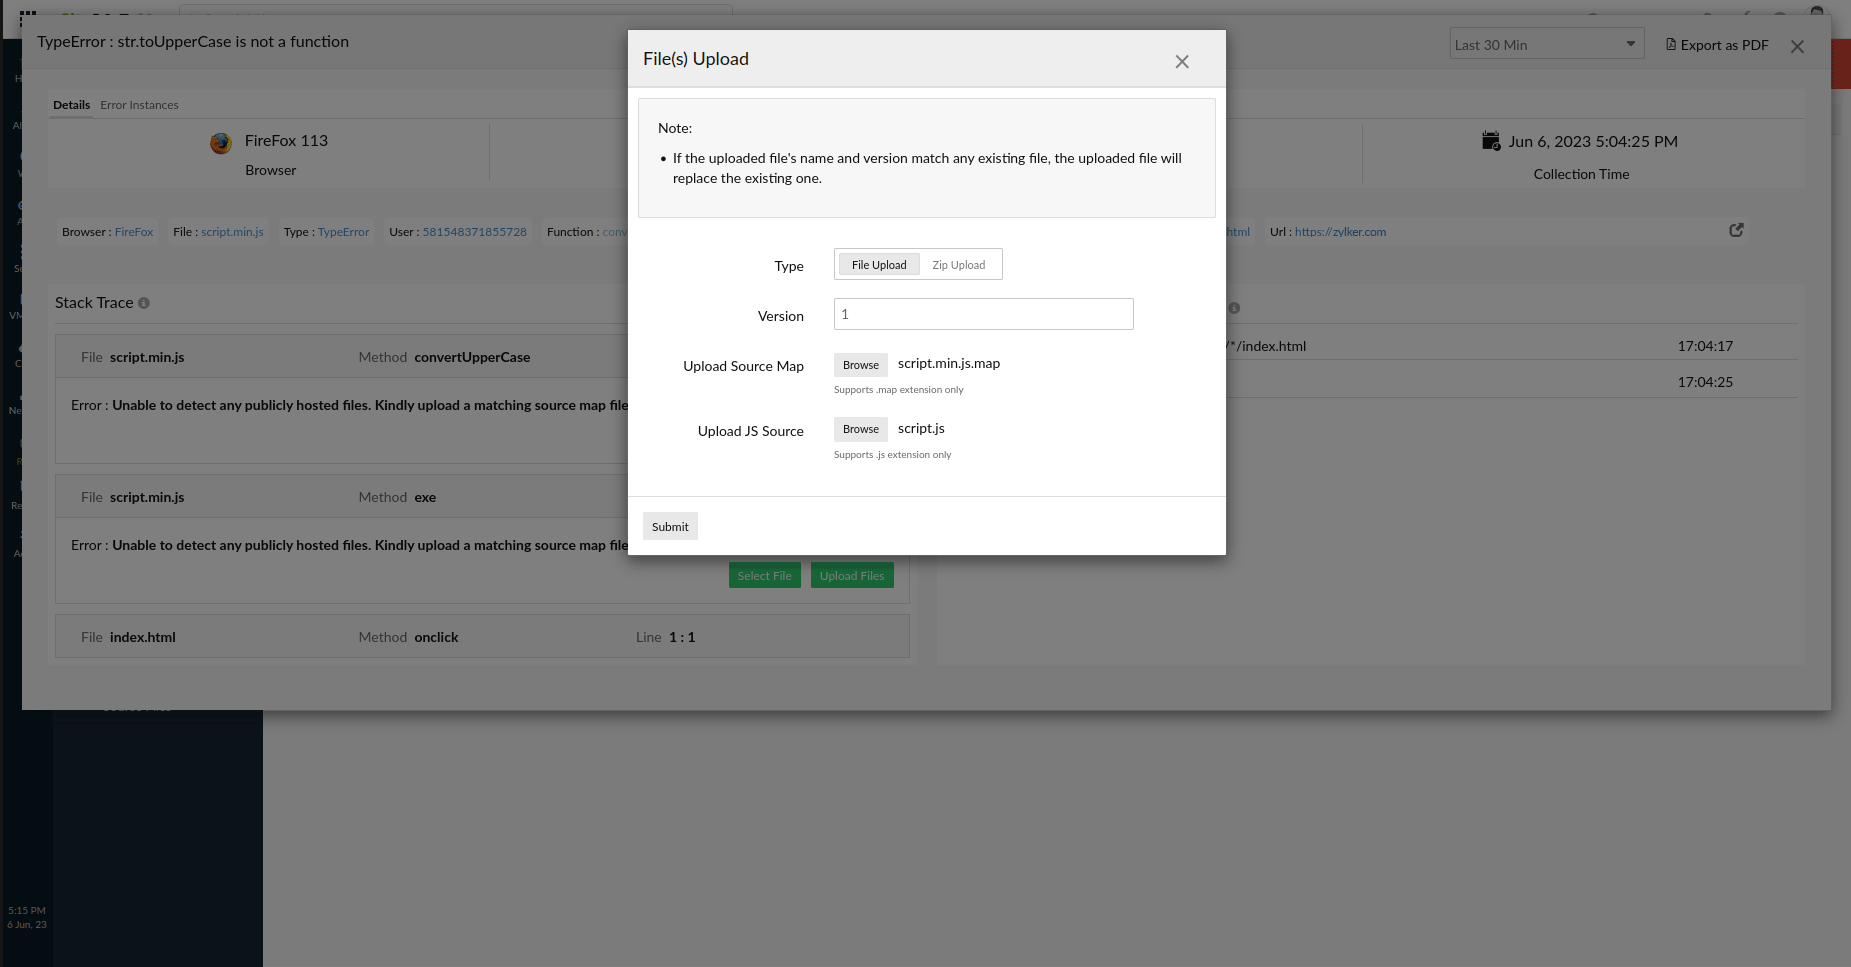Image resolution: width=1851 pixels, height=967 pixels.
Task: Browse for a source map file
Action: (860, 365)
